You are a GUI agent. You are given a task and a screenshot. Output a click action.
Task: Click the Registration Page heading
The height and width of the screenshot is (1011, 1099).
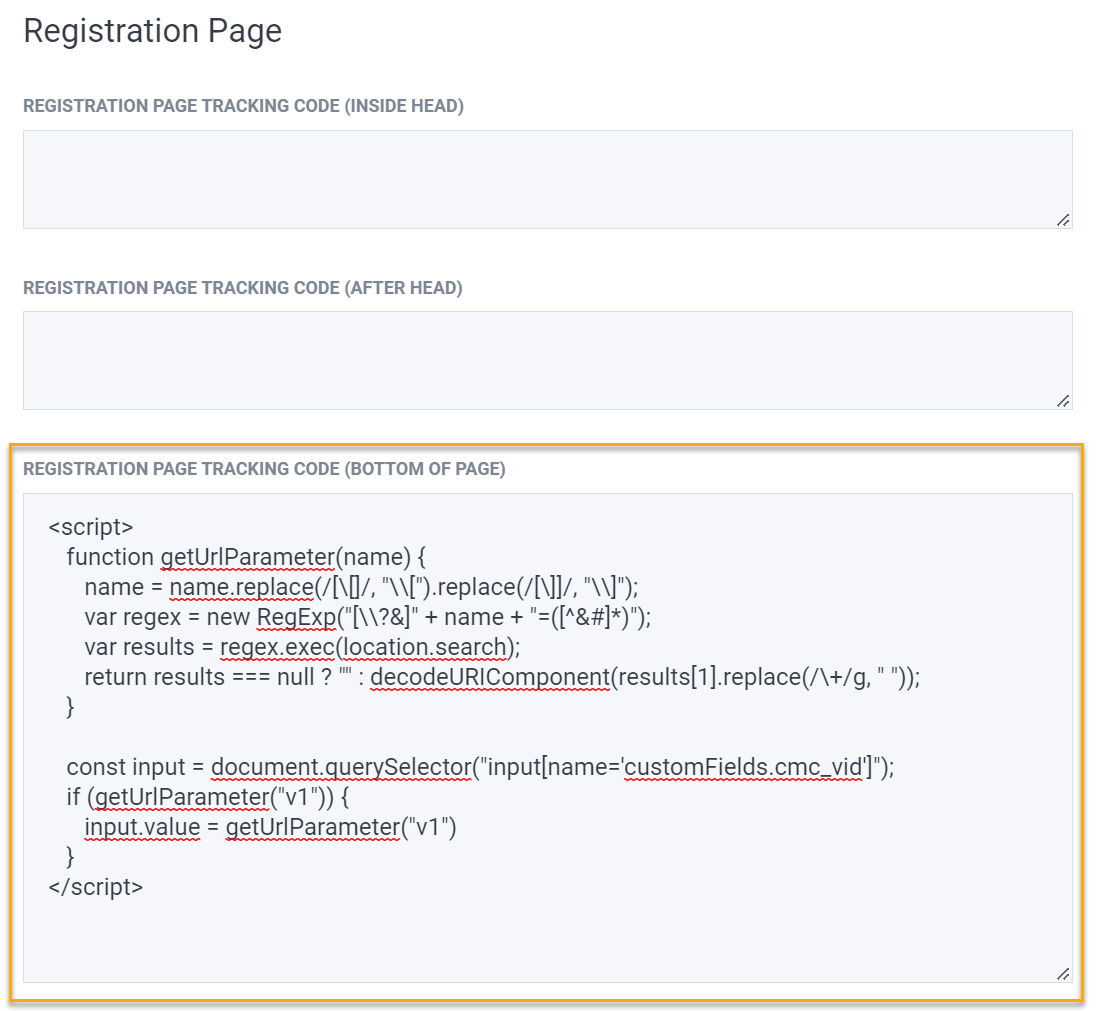point(152,31)
